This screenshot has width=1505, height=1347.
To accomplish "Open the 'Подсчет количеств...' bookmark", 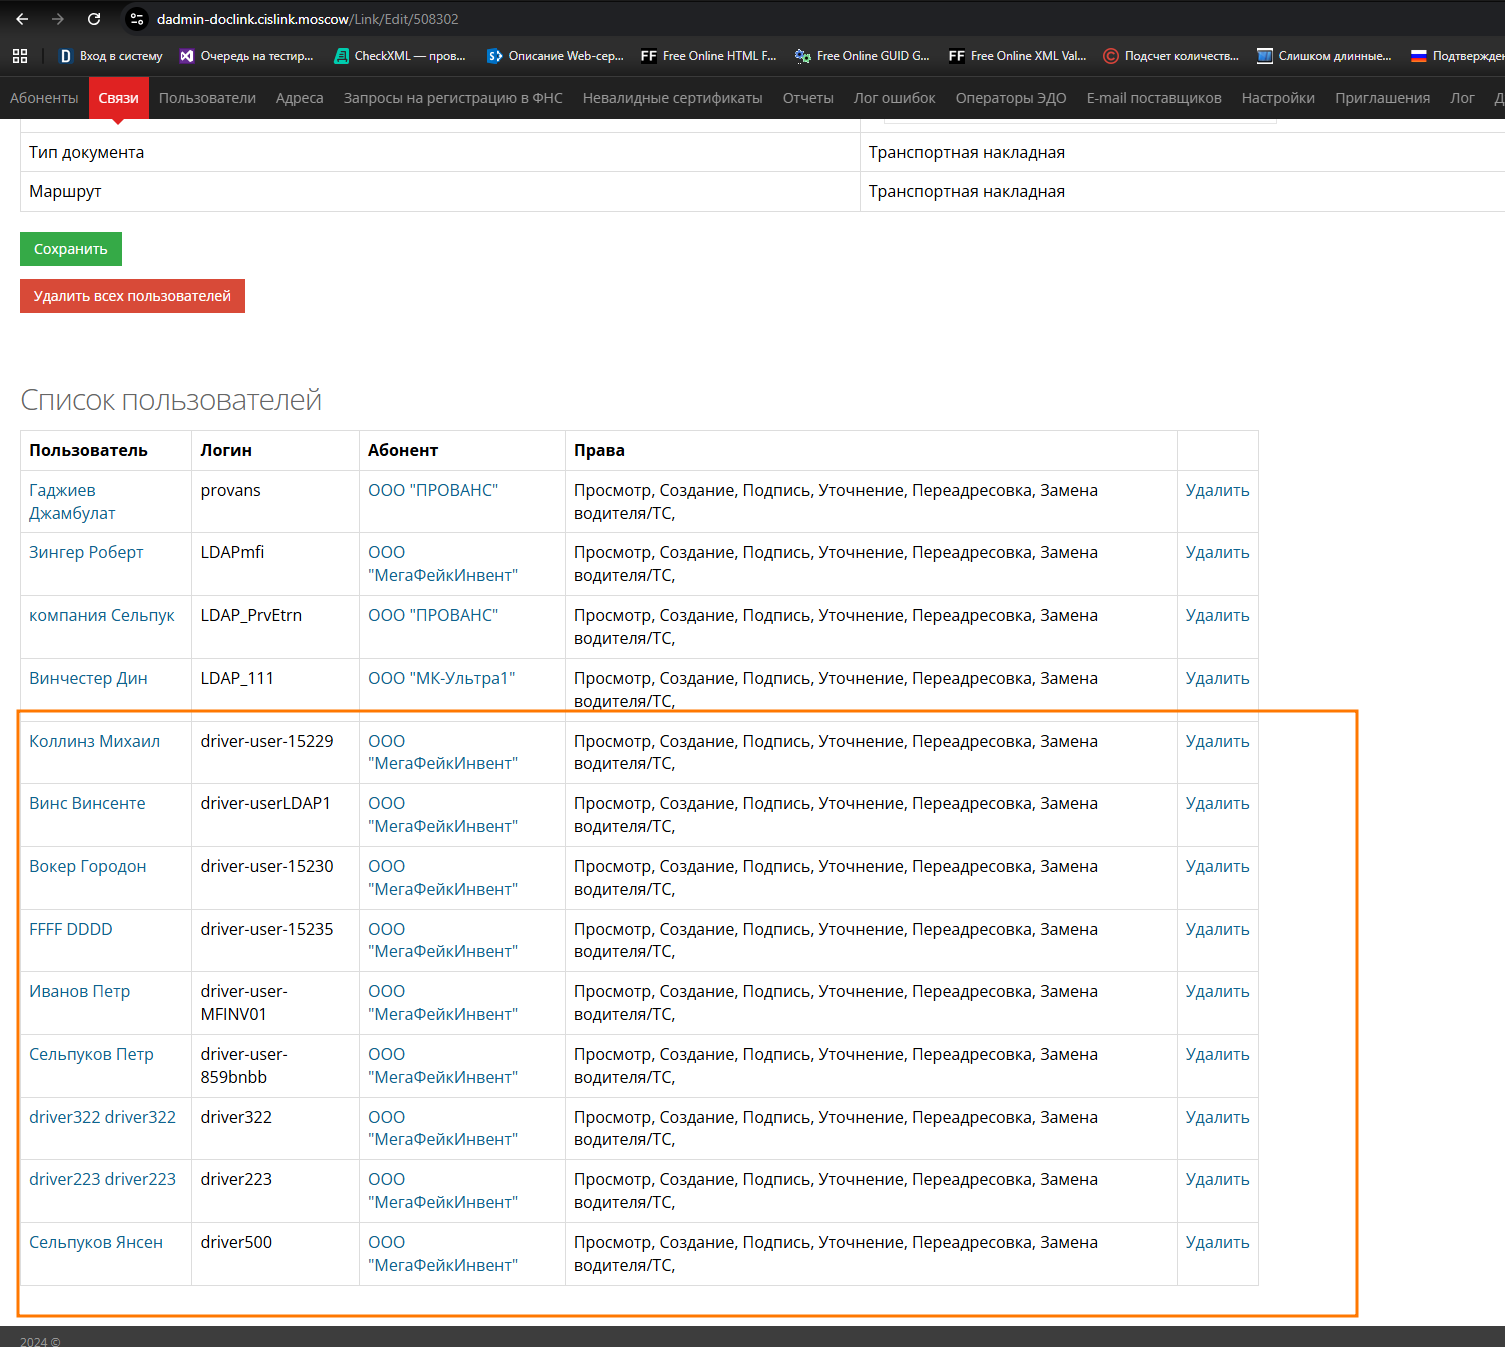I will pyautogui.click(x=1171, y=56).
